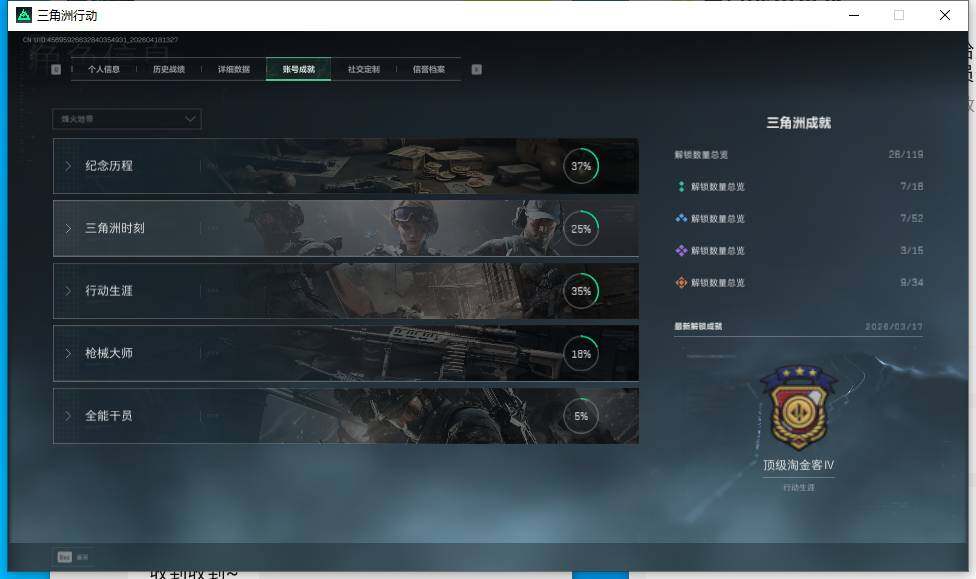
Task: Click the previous-tab key icon left of 个人信息
Action: point(56,69)
